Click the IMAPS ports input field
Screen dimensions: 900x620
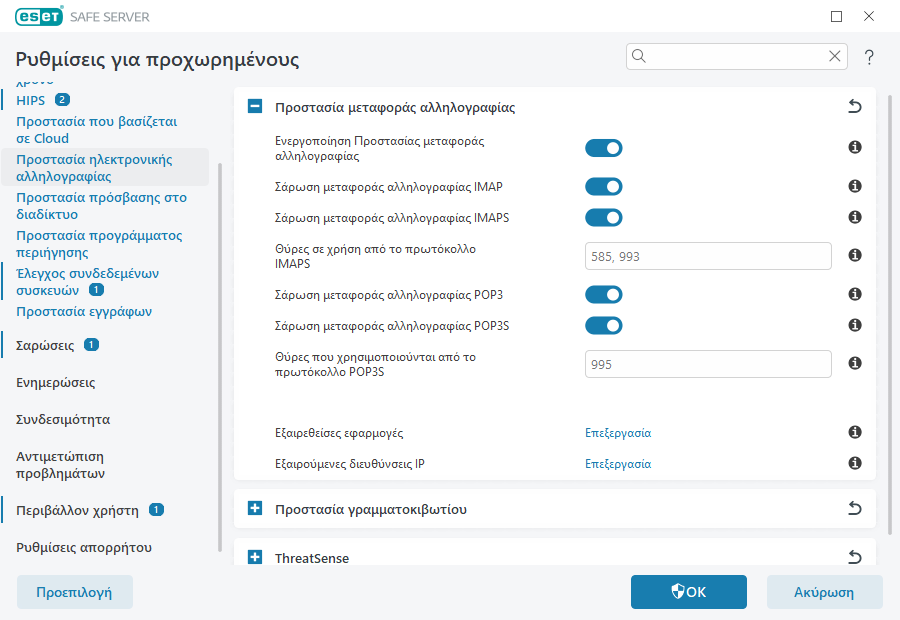708,256
